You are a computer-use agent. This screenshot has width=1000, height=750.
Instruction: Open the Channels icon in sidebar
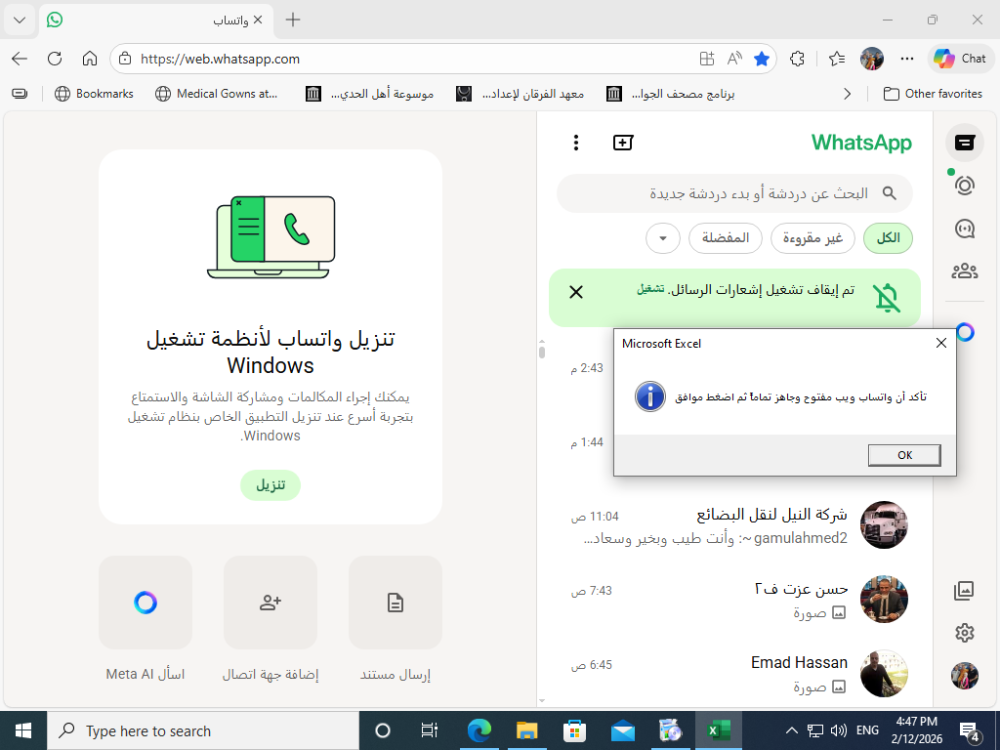964,228
